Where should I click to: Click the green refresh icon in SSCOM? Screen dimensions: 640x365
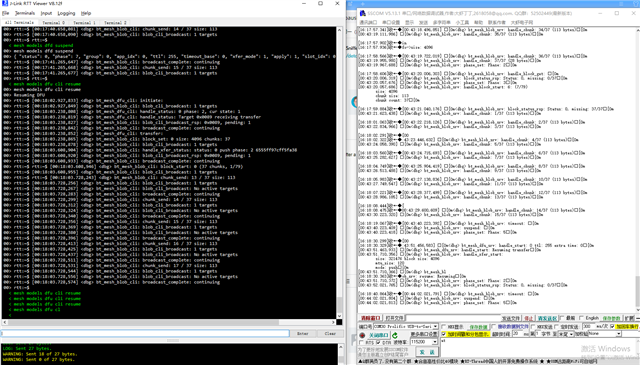point(395,335)
